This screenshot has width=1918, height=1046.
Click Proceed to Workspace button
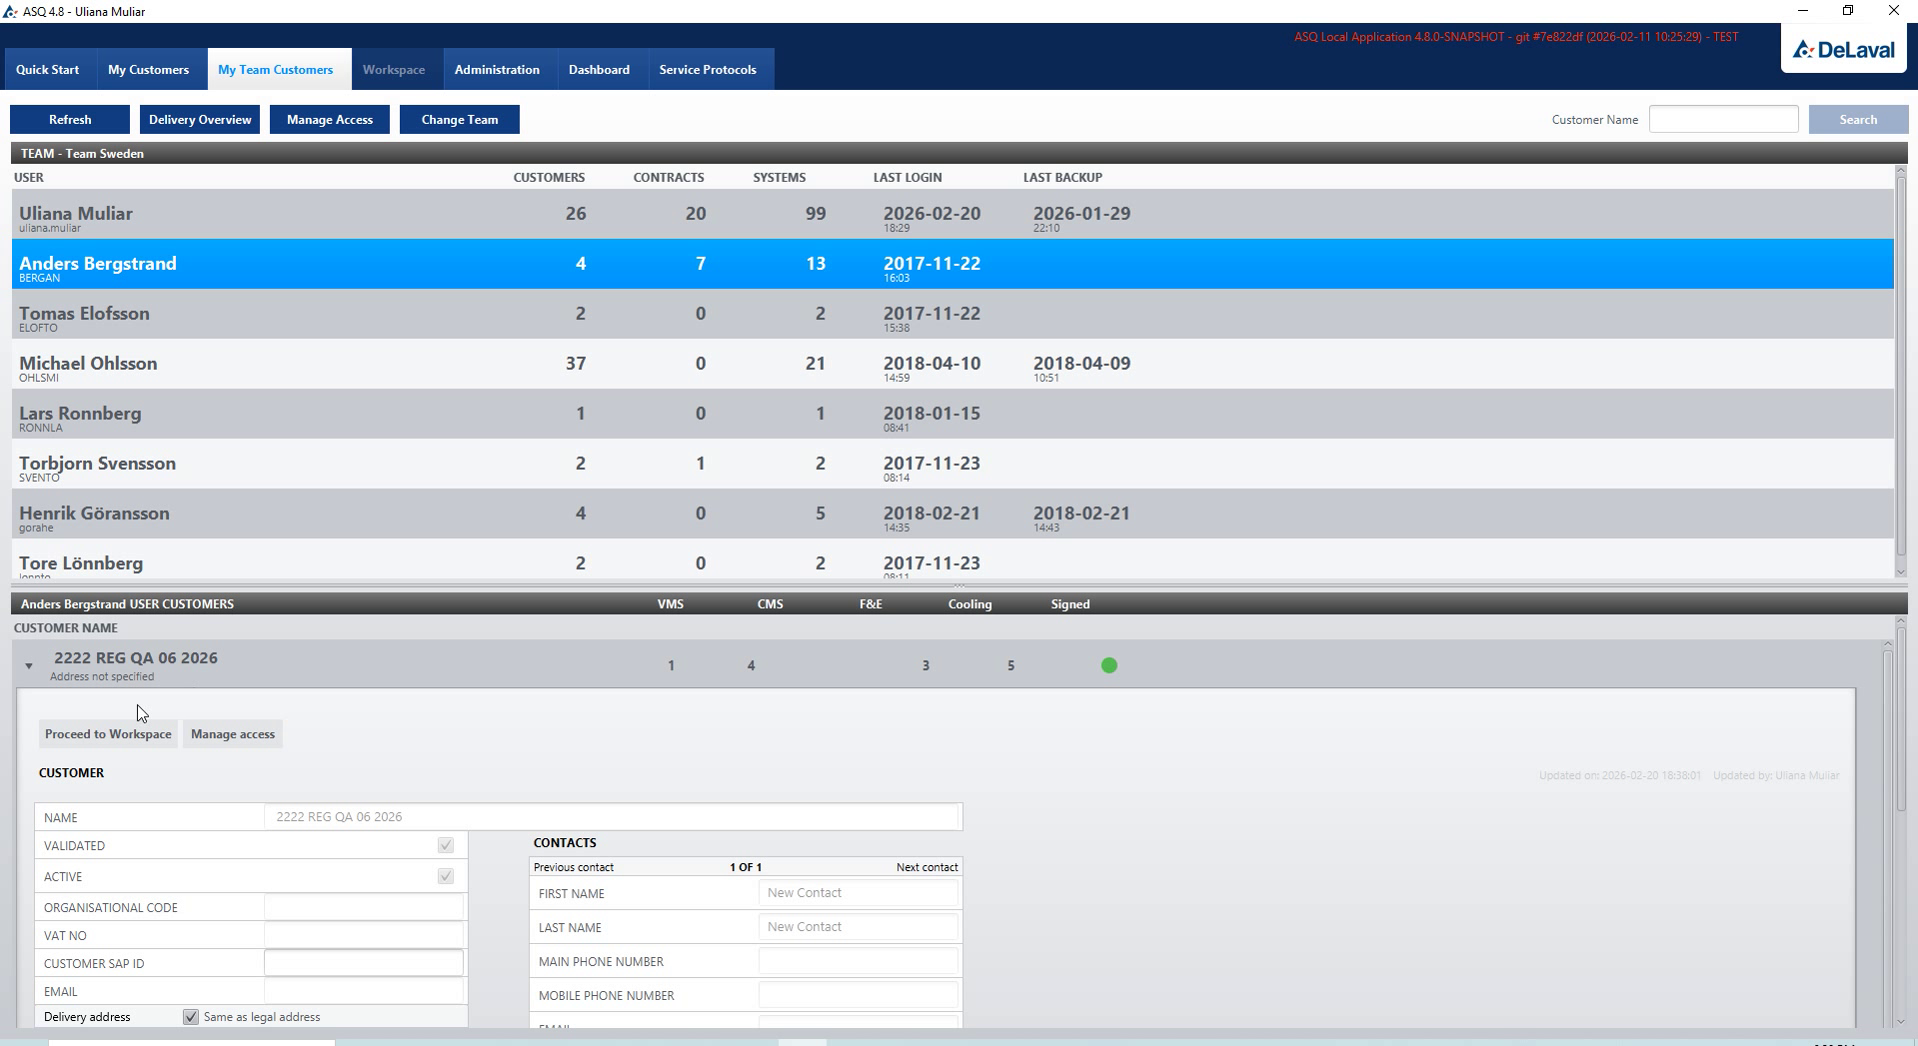pos(108,734)
